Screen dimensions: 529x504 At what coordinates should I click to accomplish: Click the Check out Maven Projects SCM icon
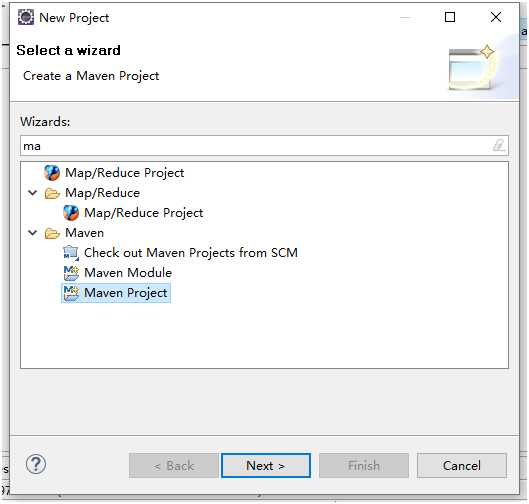click(71, 253)
